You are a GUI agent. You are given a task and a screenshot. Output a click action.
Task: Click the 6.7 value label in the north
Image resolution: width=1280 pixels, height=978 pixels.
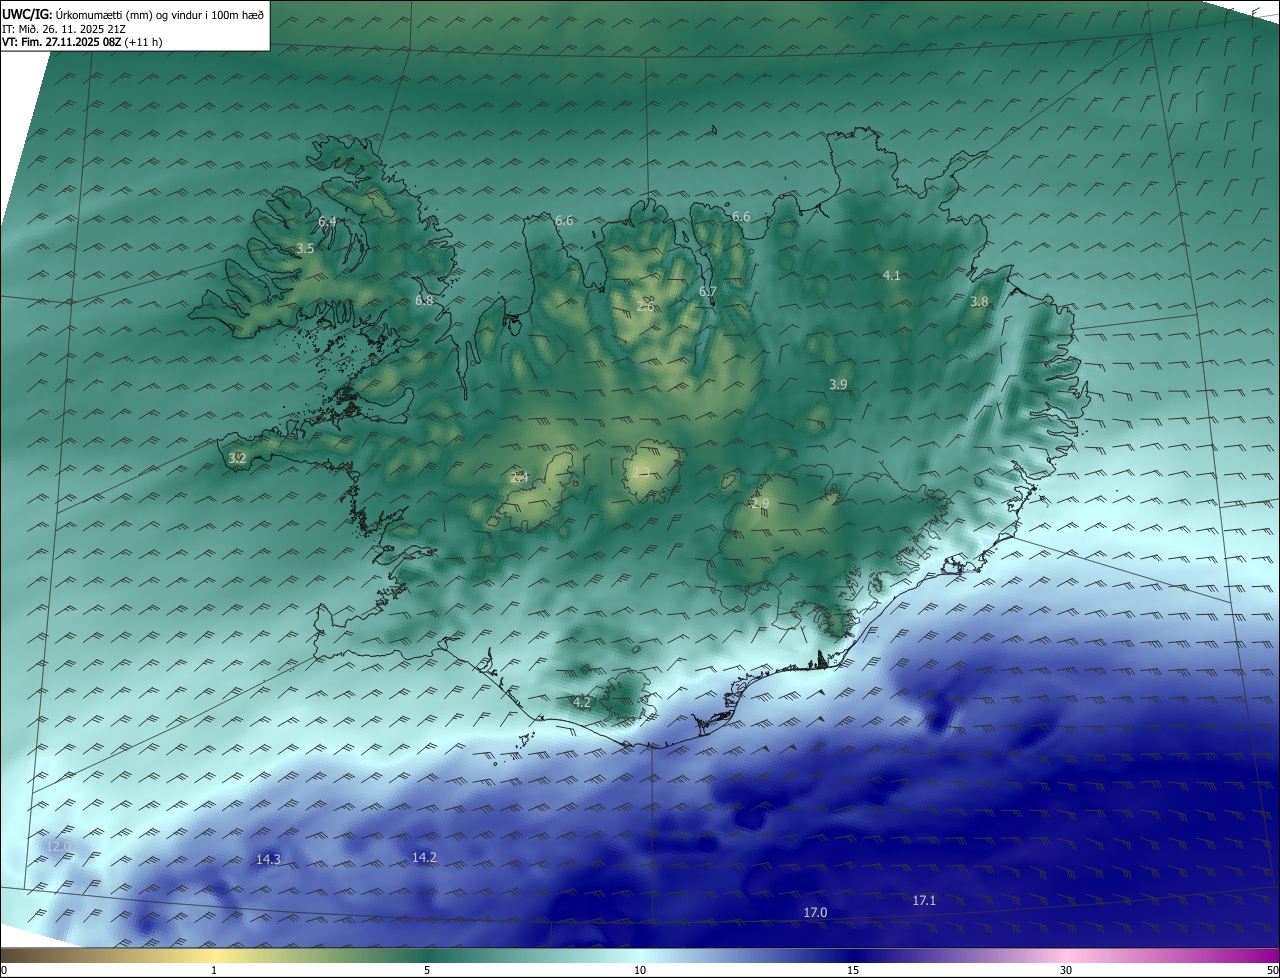pos(708,291)
